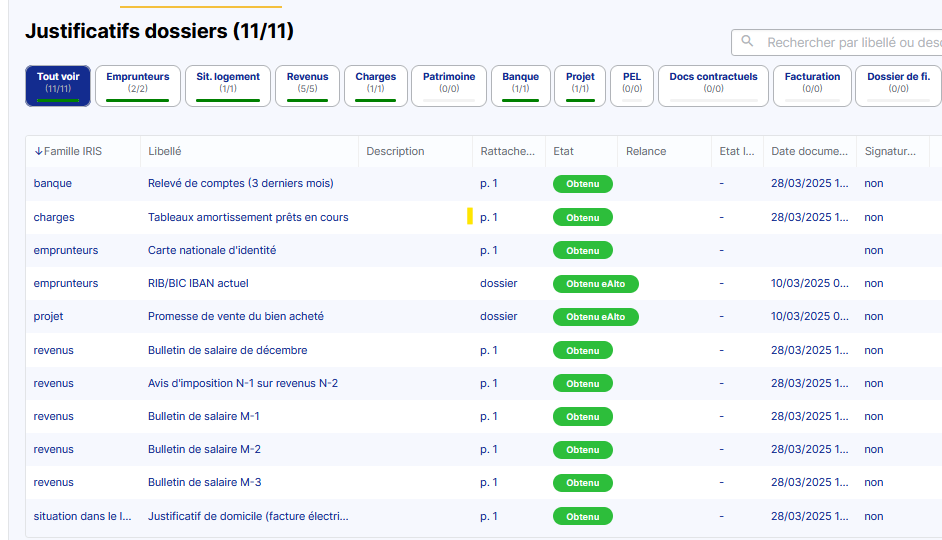Open Promesse de vente du bien acheté
The height and width of the screenshot is (540, 942).
point(235,317)
